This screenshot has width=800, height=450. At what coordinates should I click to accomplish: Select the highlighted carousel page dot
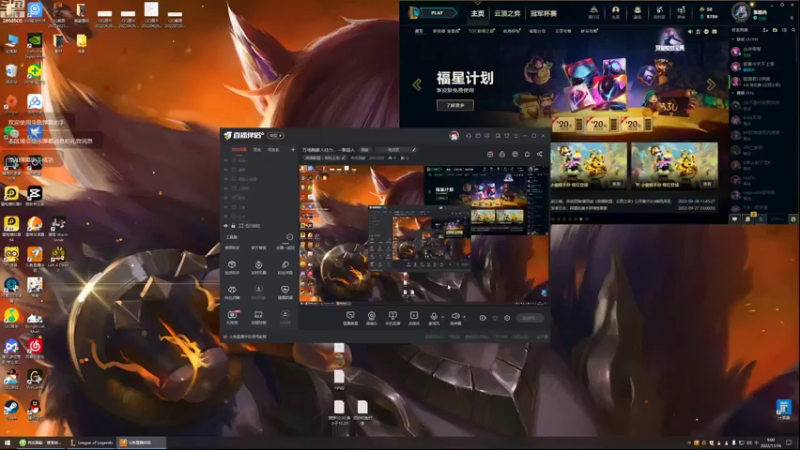581,219
